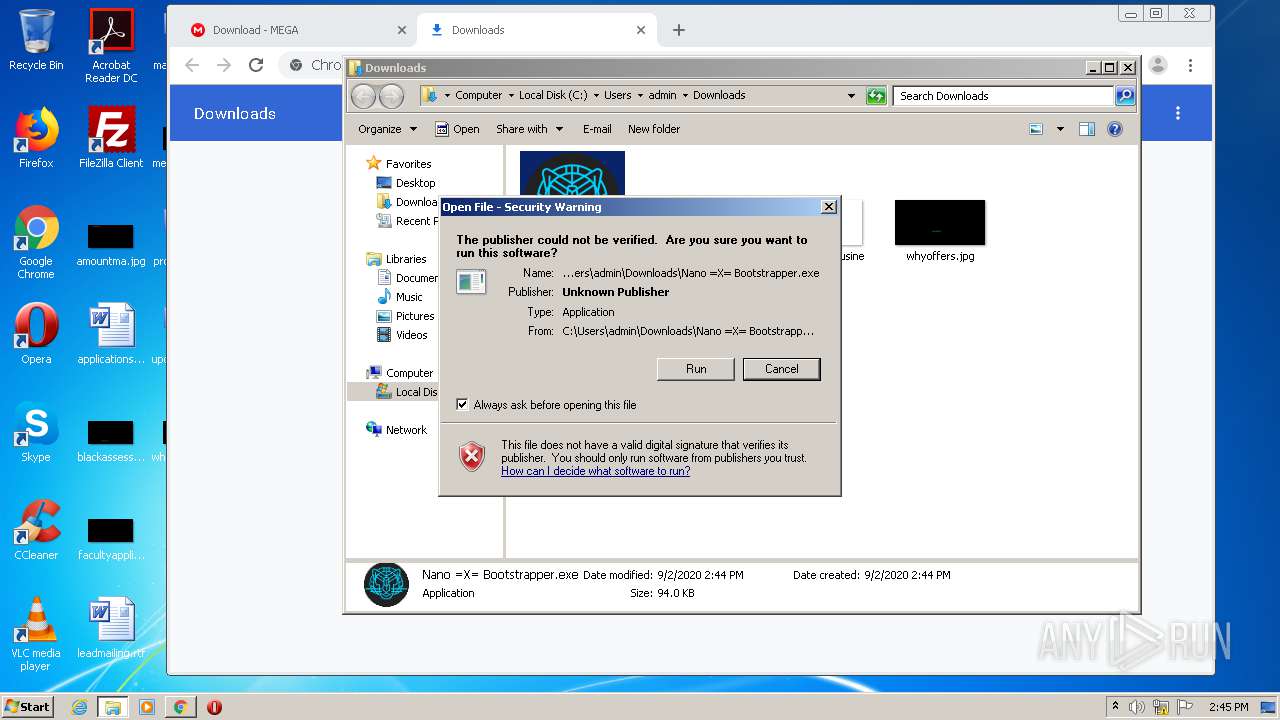Open Internet Explorer from taskbar
This screenshot has height=720, width=1280.
pyautogui.click(x=79, y=707)
